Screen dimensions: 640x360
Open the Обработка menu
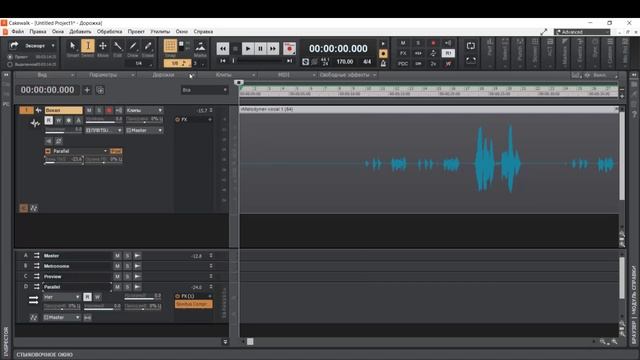click(109, 31)
